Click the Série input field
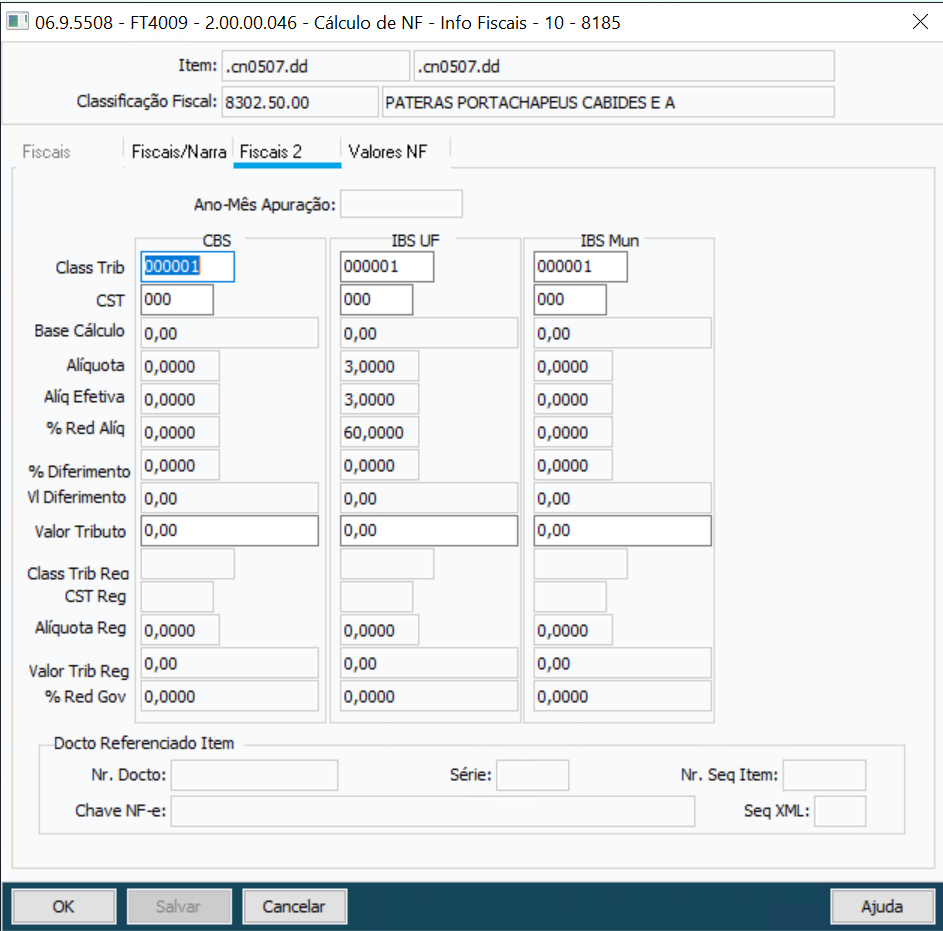 (532, 775)
